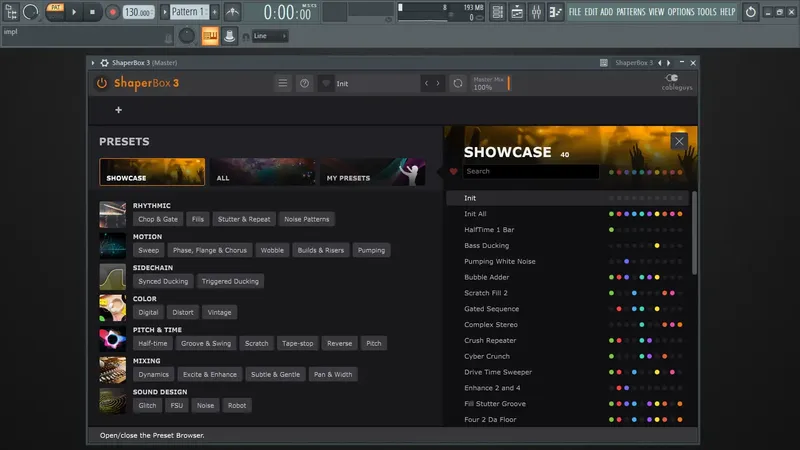Click the Search presets field

click(x=531, y=171)
